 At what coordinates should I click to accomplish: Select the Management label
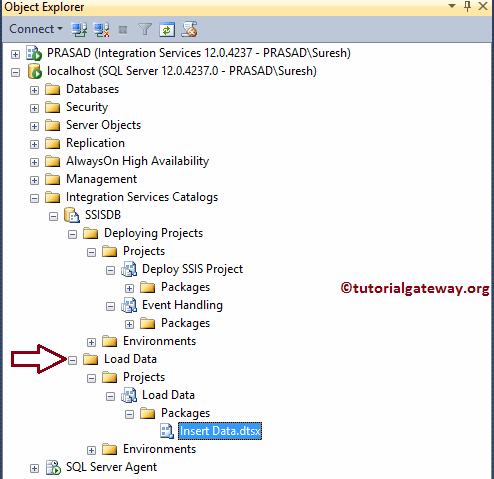pyautogui.click(x=101, y=179)
